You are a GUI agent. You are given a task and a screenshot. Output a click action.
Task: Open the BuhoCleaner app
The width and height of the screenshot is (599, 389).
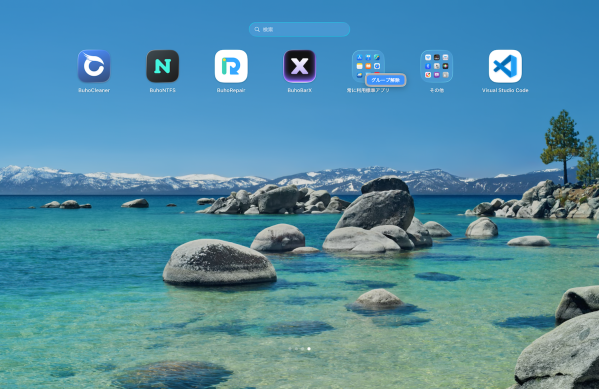pos(94,66)
